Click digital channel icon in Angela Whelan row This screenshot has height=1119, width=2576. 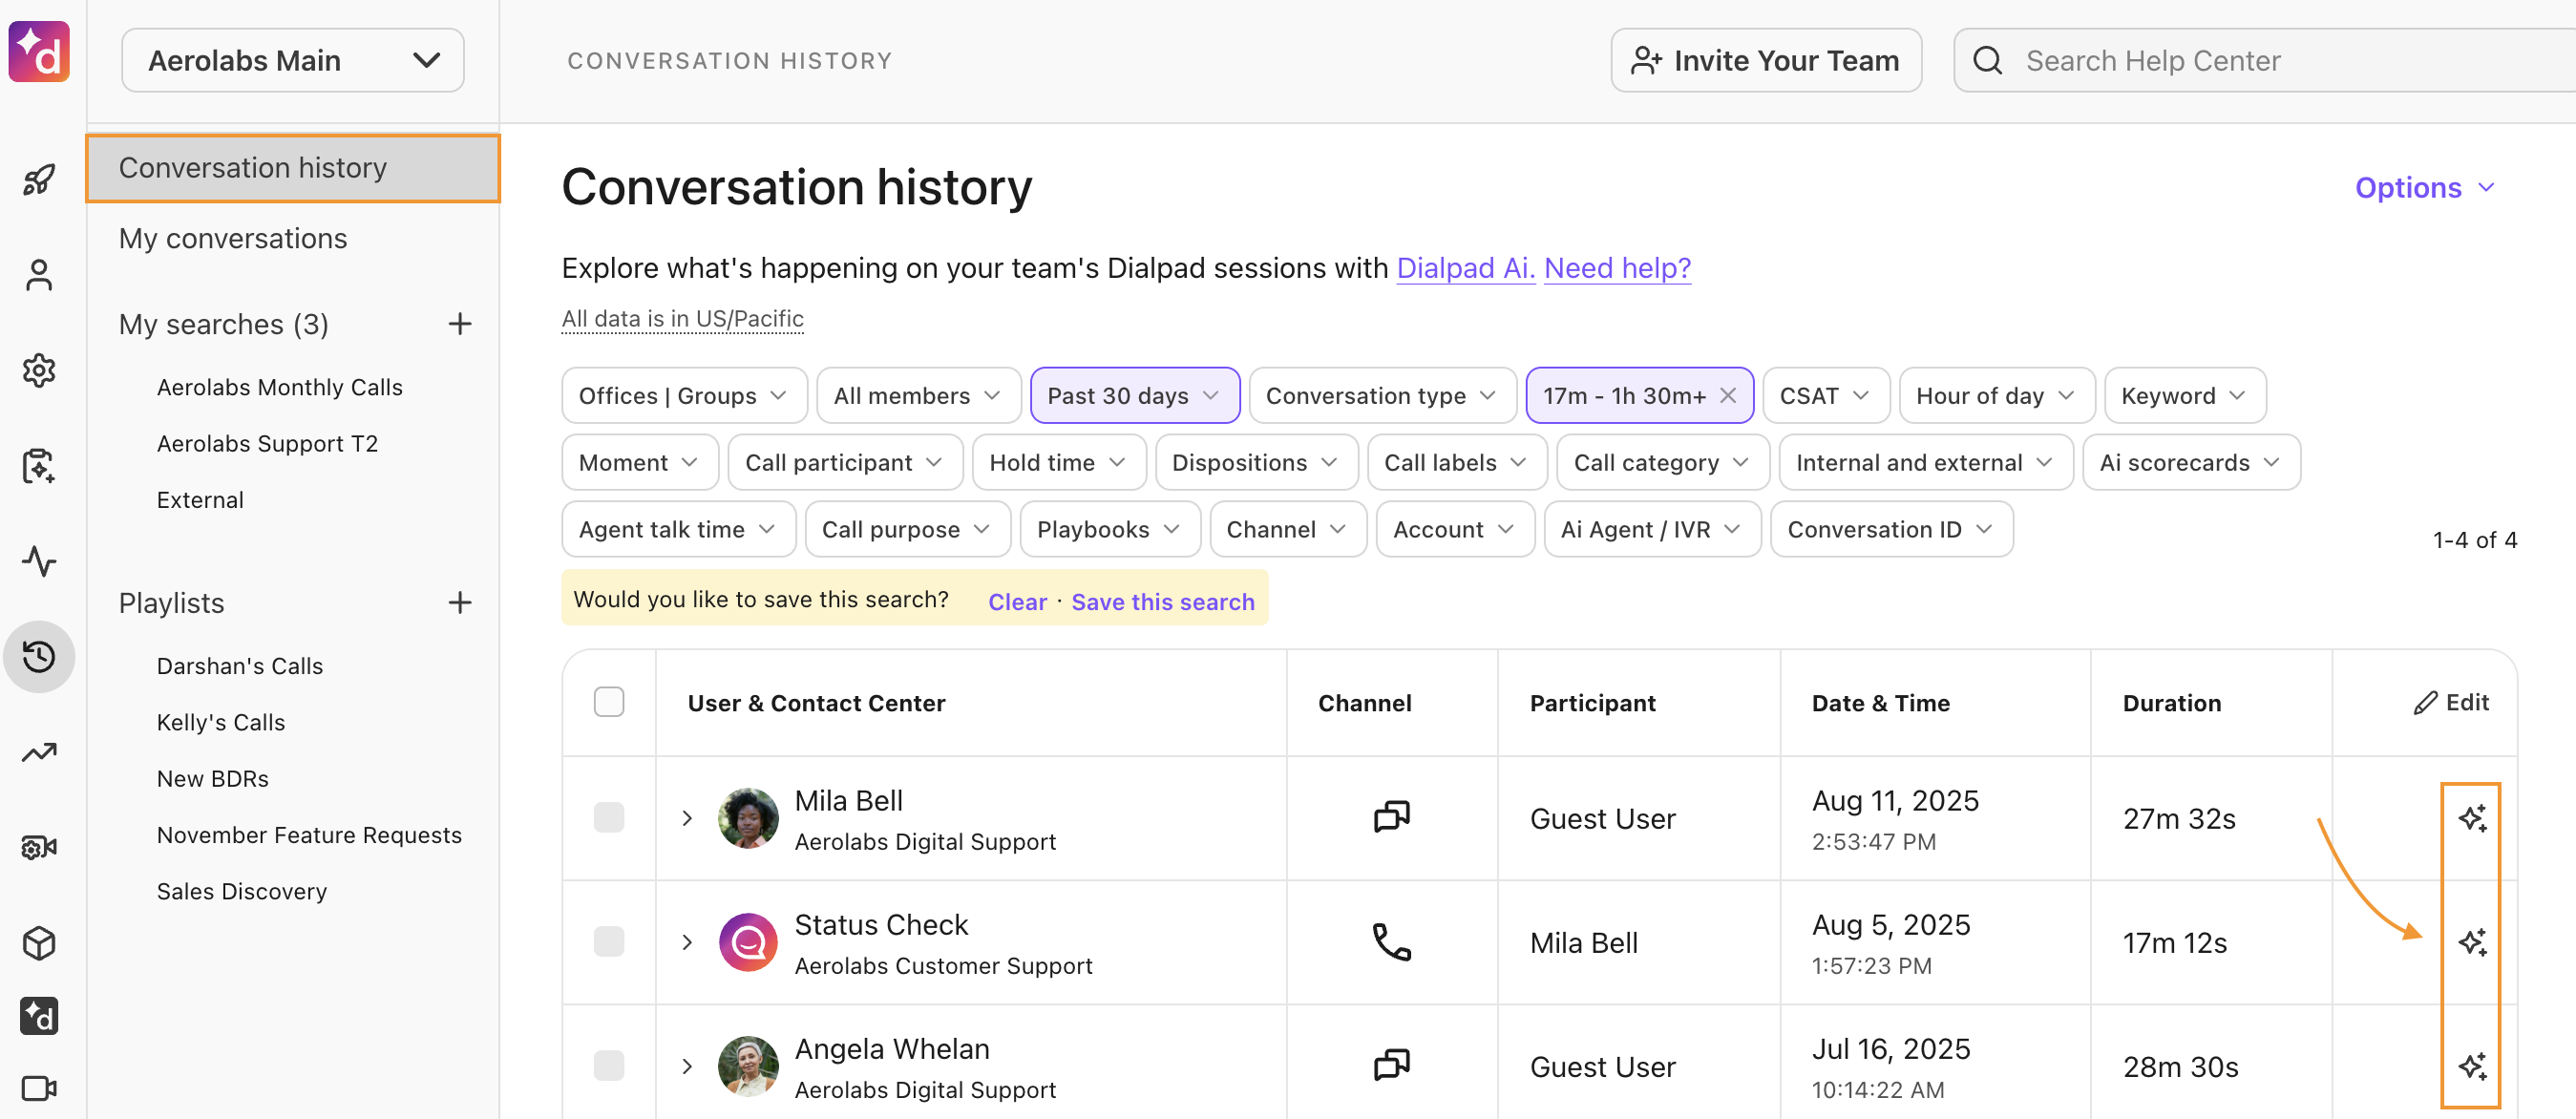click(x=1391, y=1065)
